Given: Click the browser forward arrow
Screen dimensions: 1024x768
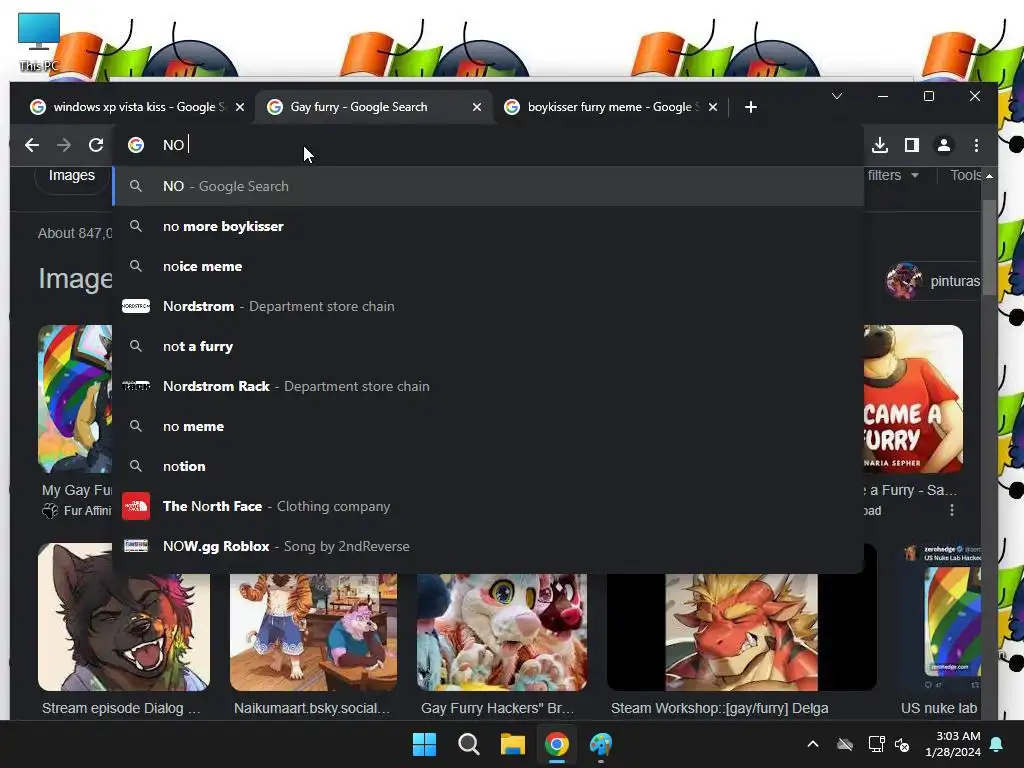Looking at the screenshot, I should tap(64, 145).
